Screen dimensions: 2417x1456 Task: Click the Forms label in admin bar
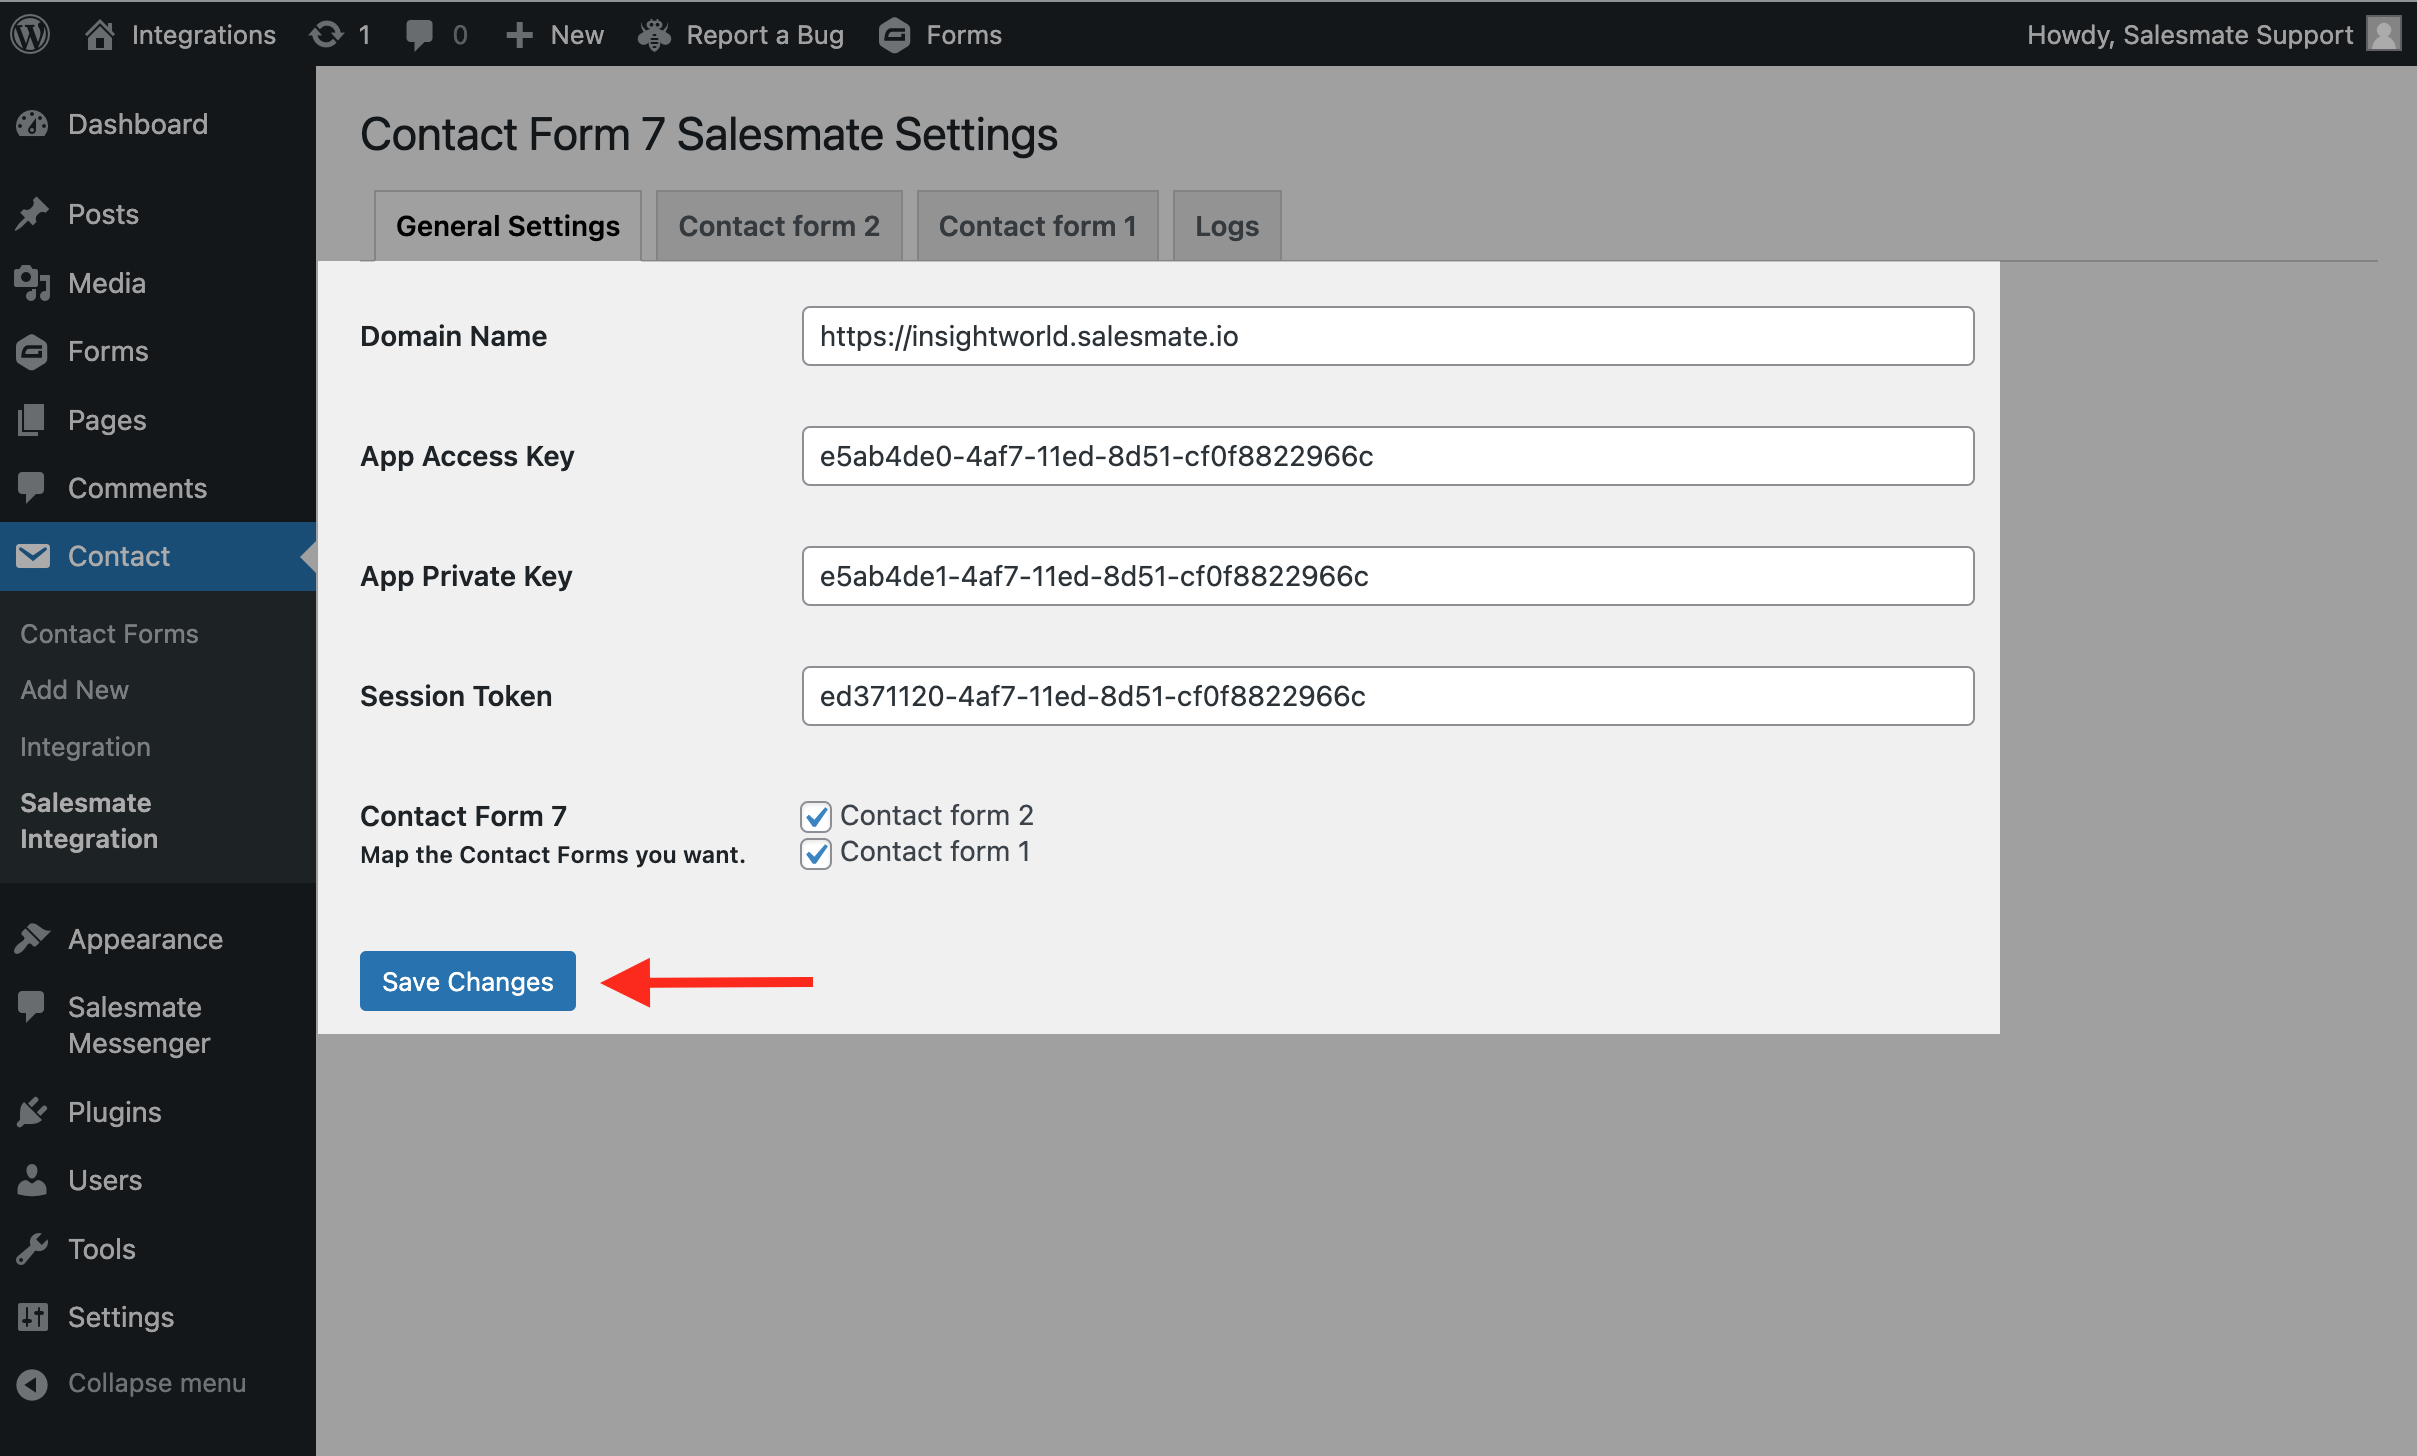point(964,35)
